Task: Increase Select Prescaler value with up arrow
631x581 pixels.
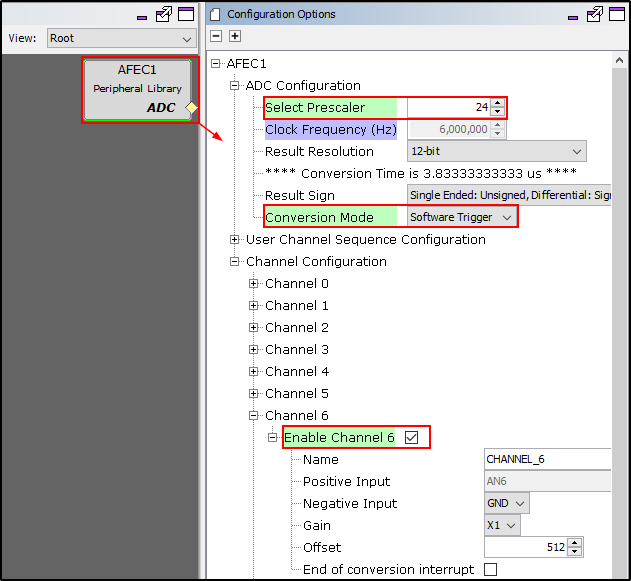Action: (498, 103)
